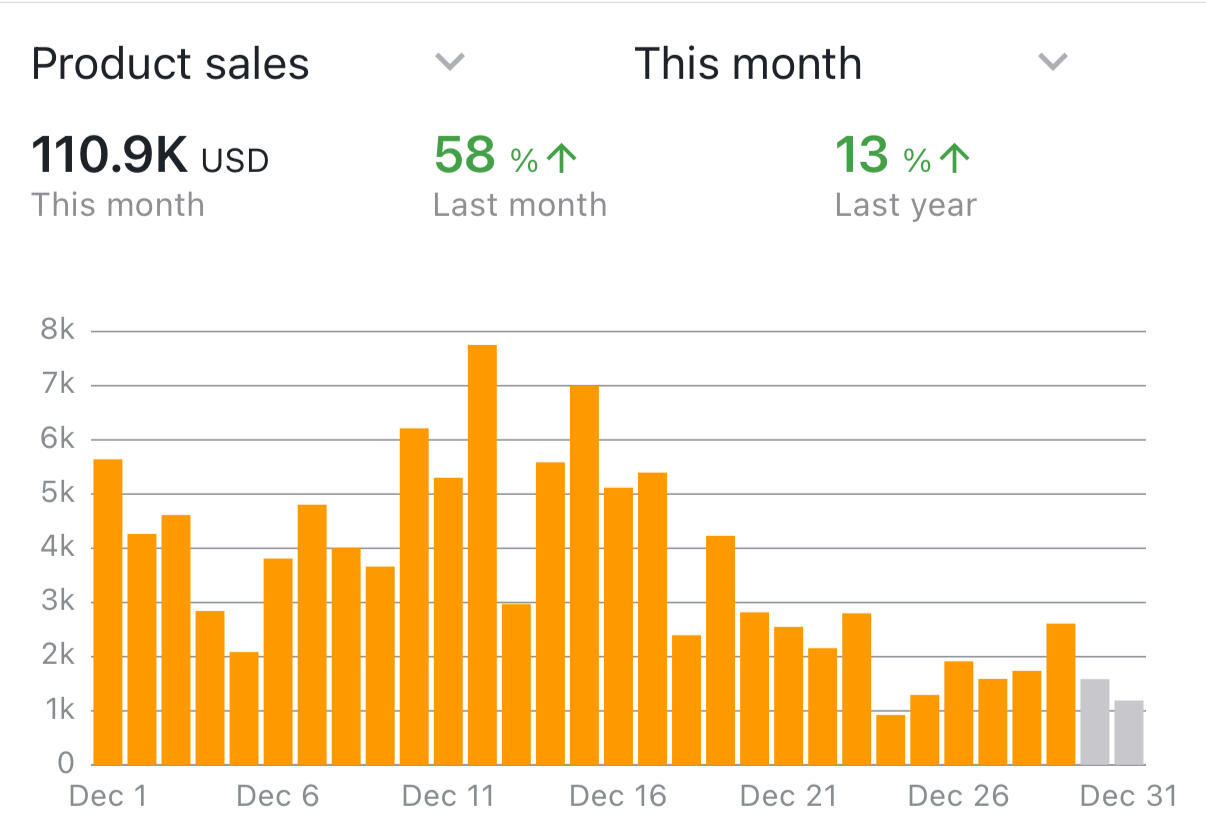This screenshot has height=835, width=1206.
Task: Click the Dec 6 axis label
Action: pos(278,796)
